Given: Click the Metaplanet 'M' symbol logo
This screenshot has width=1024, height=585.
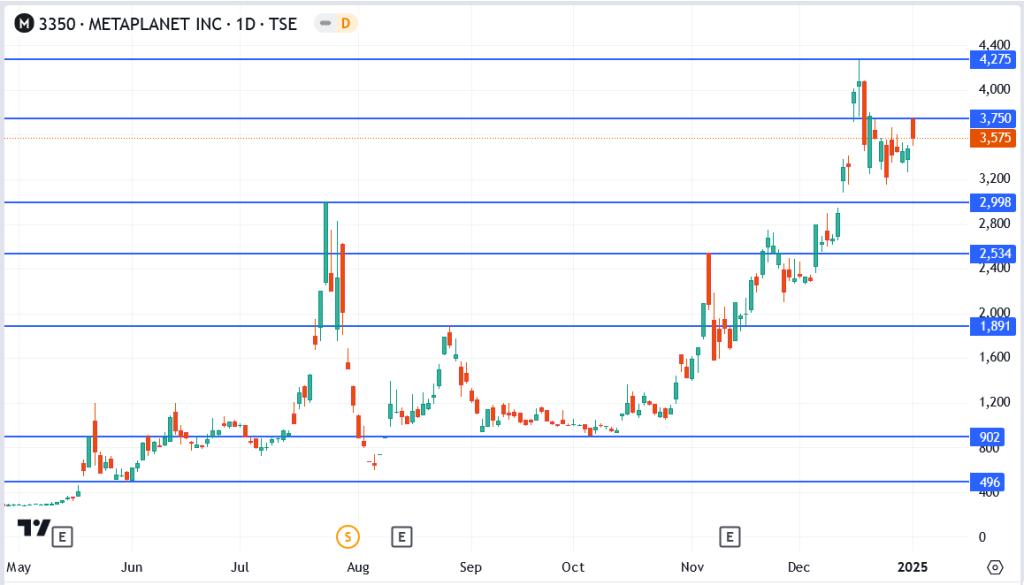Looking at the screenshot, I should coord(23,24).
